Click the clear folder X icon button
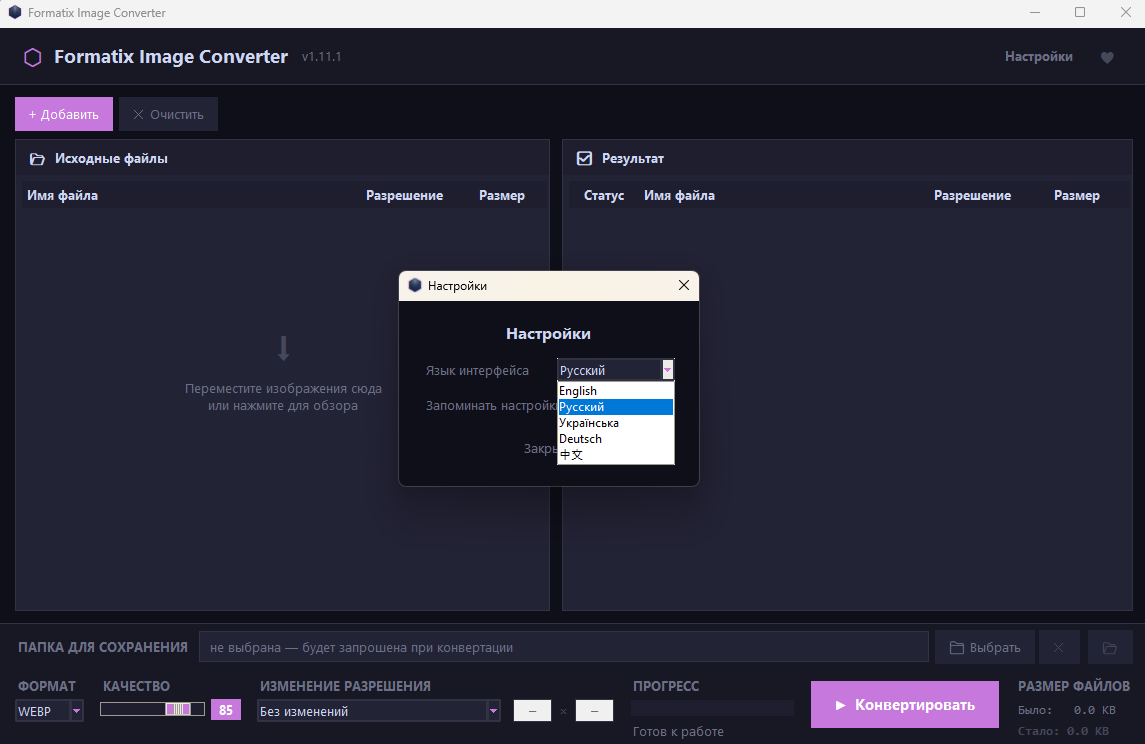Image resolution: width=1145 pixels, height=744 pixels. click(1058, 647)
